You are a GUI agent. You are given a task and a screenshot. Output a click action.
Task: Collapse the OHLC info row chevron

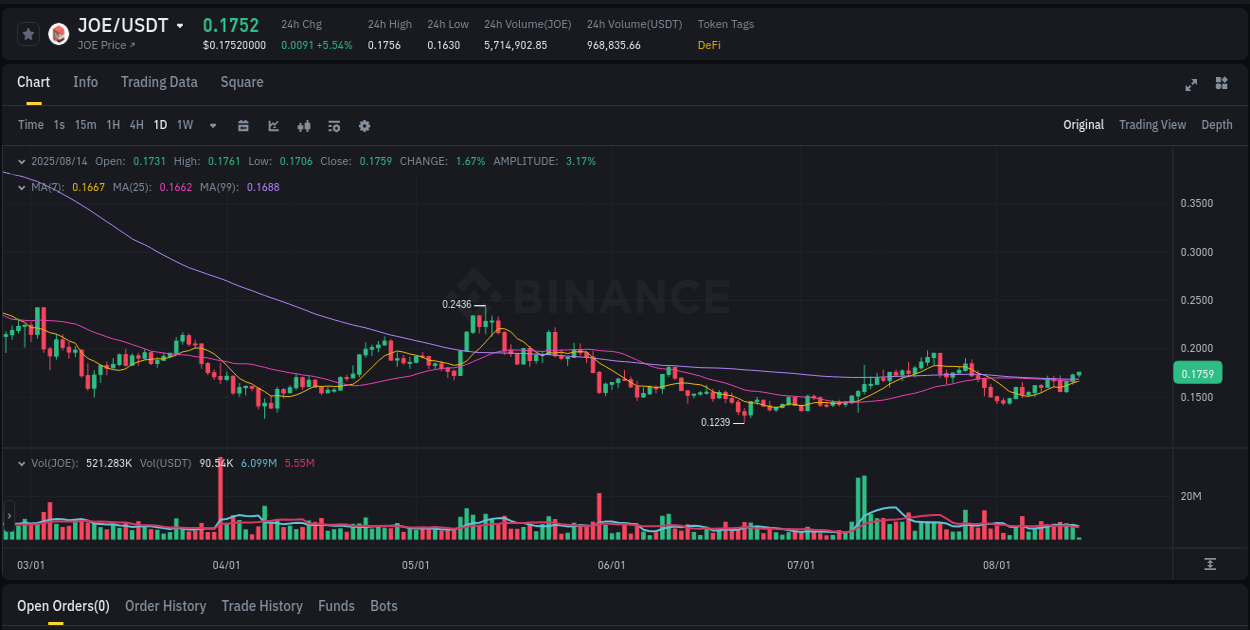[x=21, y=161]
